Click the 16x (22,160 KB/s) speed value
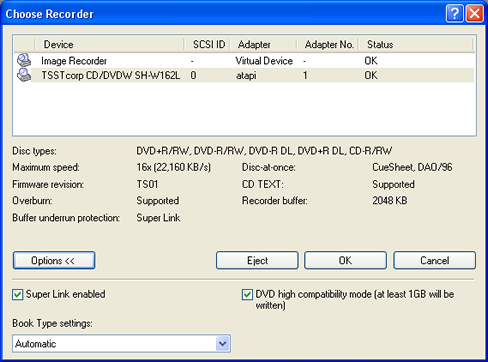Viewport: 488px width, 362px height. (174, 167)
